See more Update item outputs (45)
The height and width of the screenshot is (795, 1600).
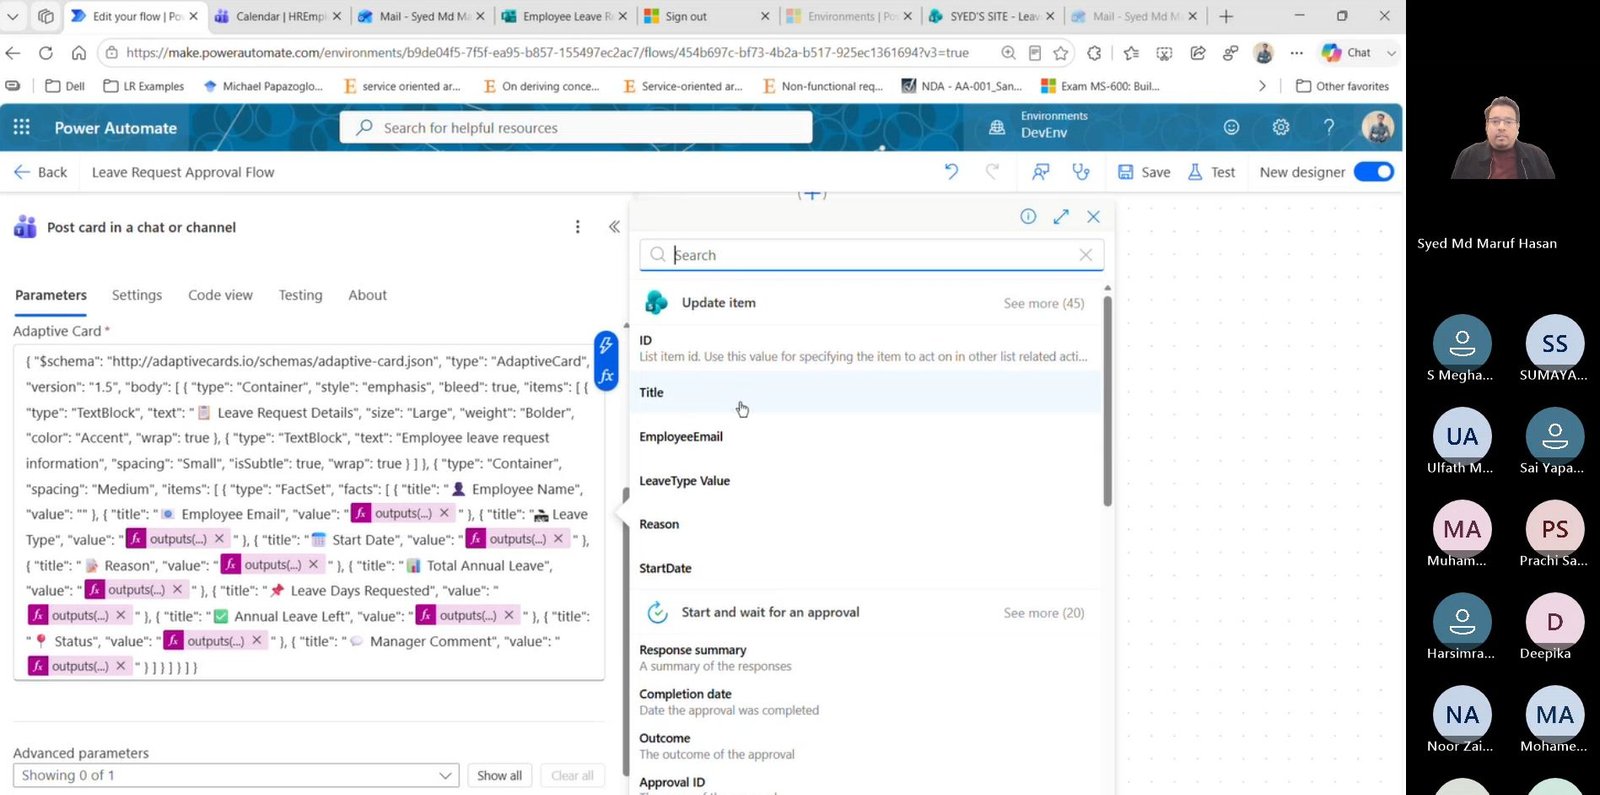(x=1043, y=303)
